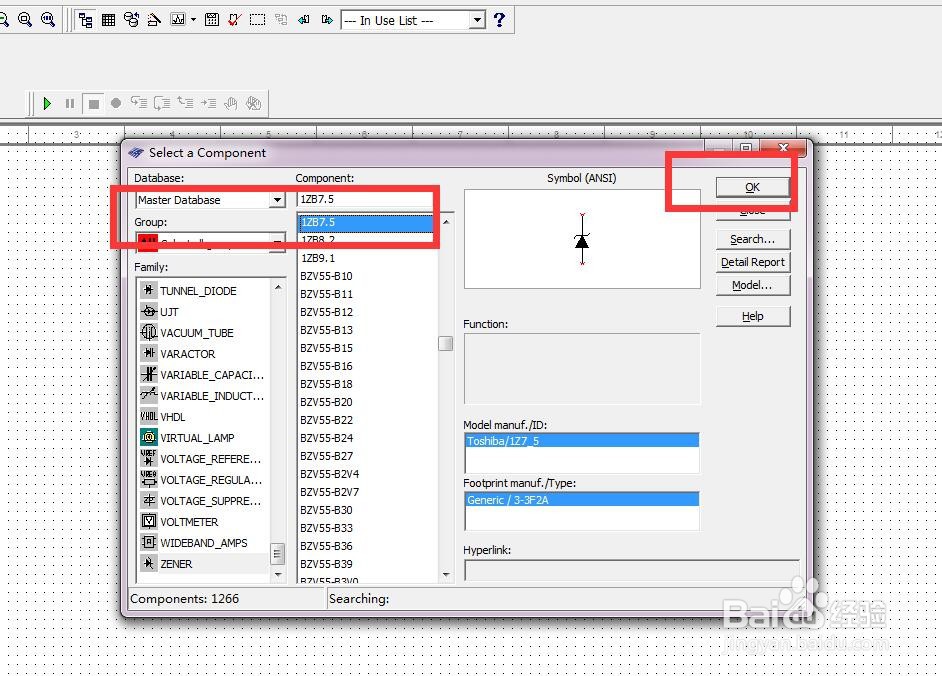942x676 pixels.
Task: Expand the Grapher analyses dropdown arrow
Action: coord(193,20)
